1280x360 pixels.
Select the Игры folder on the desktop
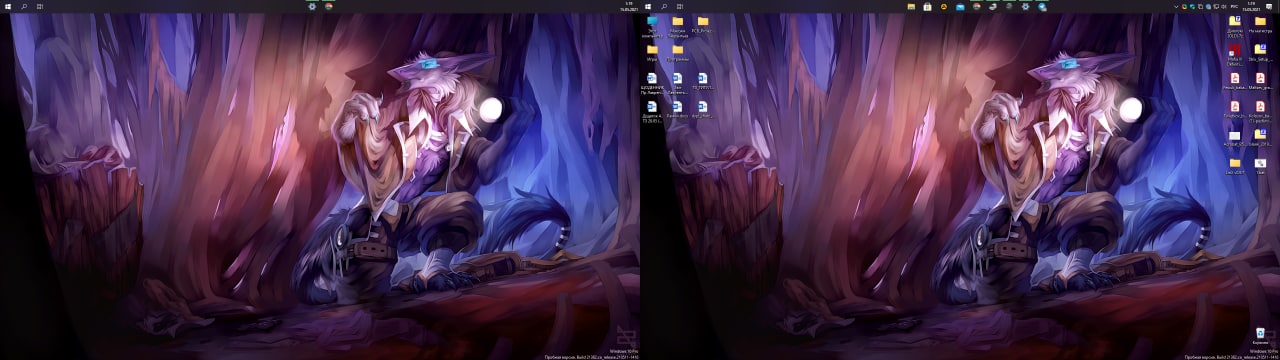[x=653, y=52]
